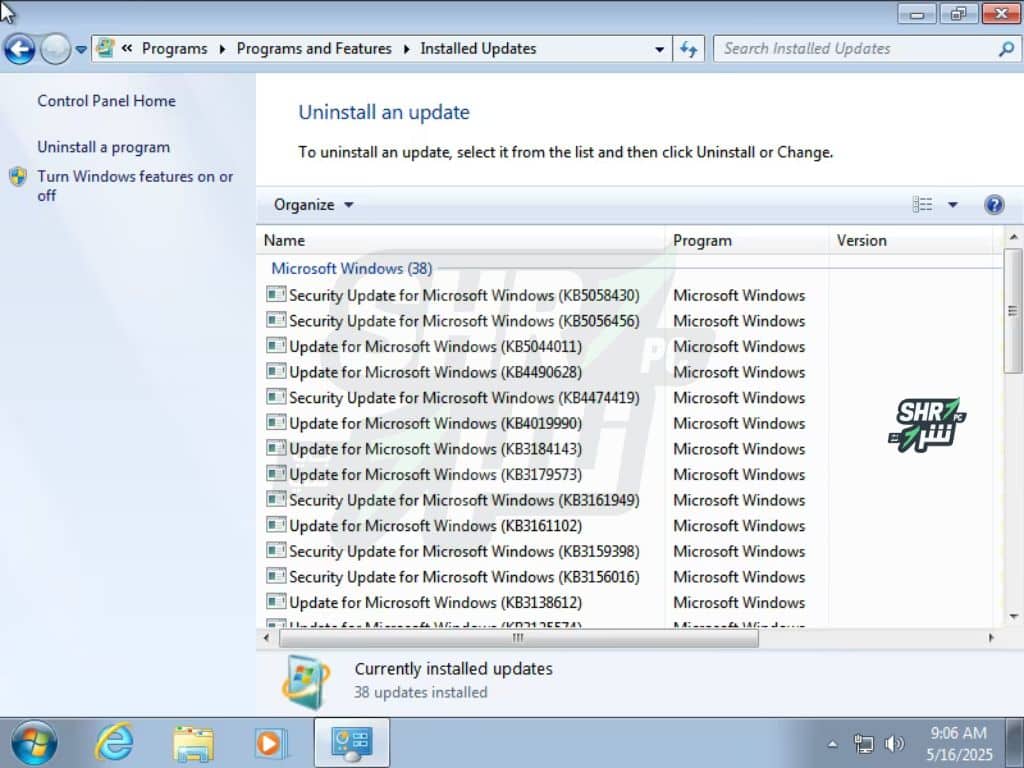Click Programs and Features breadcrumb

[314, 49]
